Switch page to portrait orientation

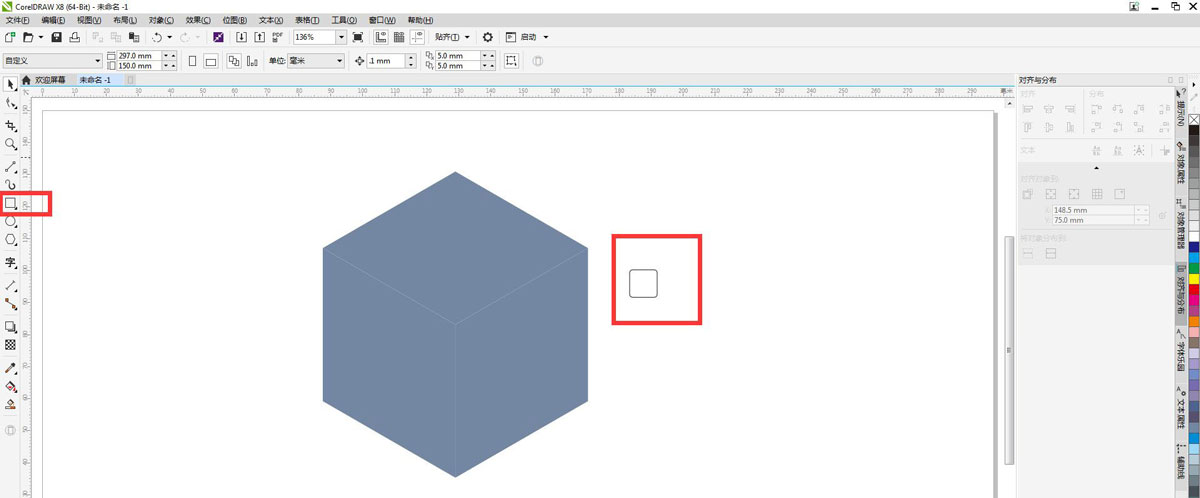pyautogui.click(x=192, y=61)
